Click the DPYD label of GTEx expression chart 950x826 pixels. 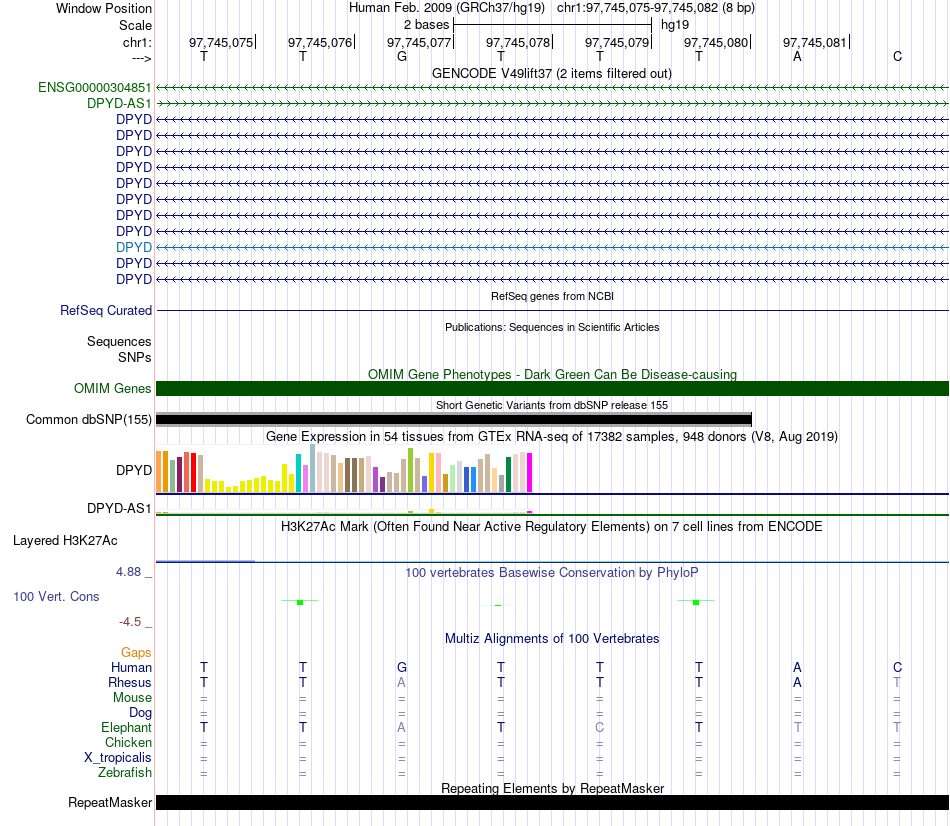coord(134,470)
